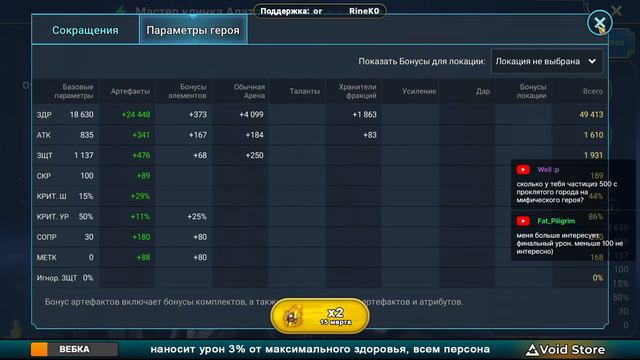Click the scrolling news ticker text
The width and height of the screenshot is (640, 360).
point(320,349)
